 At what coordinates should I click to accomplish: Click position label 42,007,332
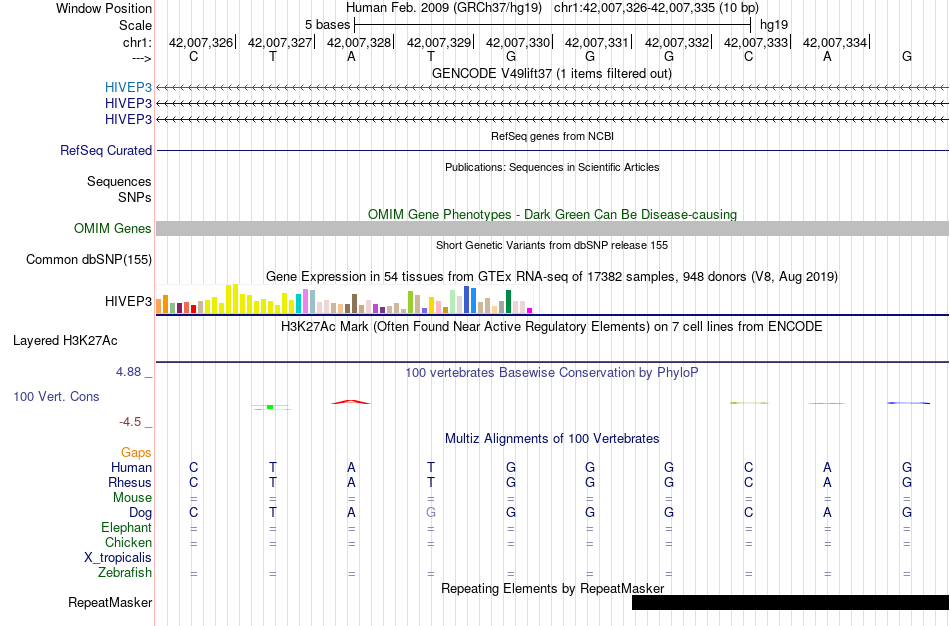tap(677, 42)
